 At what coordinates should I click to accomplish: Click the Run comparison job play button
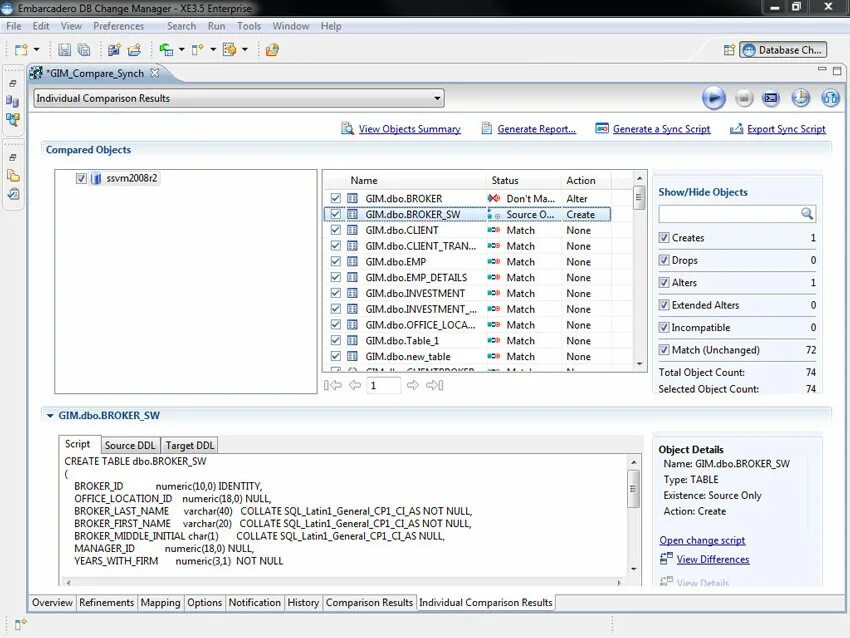coord(713,98)
